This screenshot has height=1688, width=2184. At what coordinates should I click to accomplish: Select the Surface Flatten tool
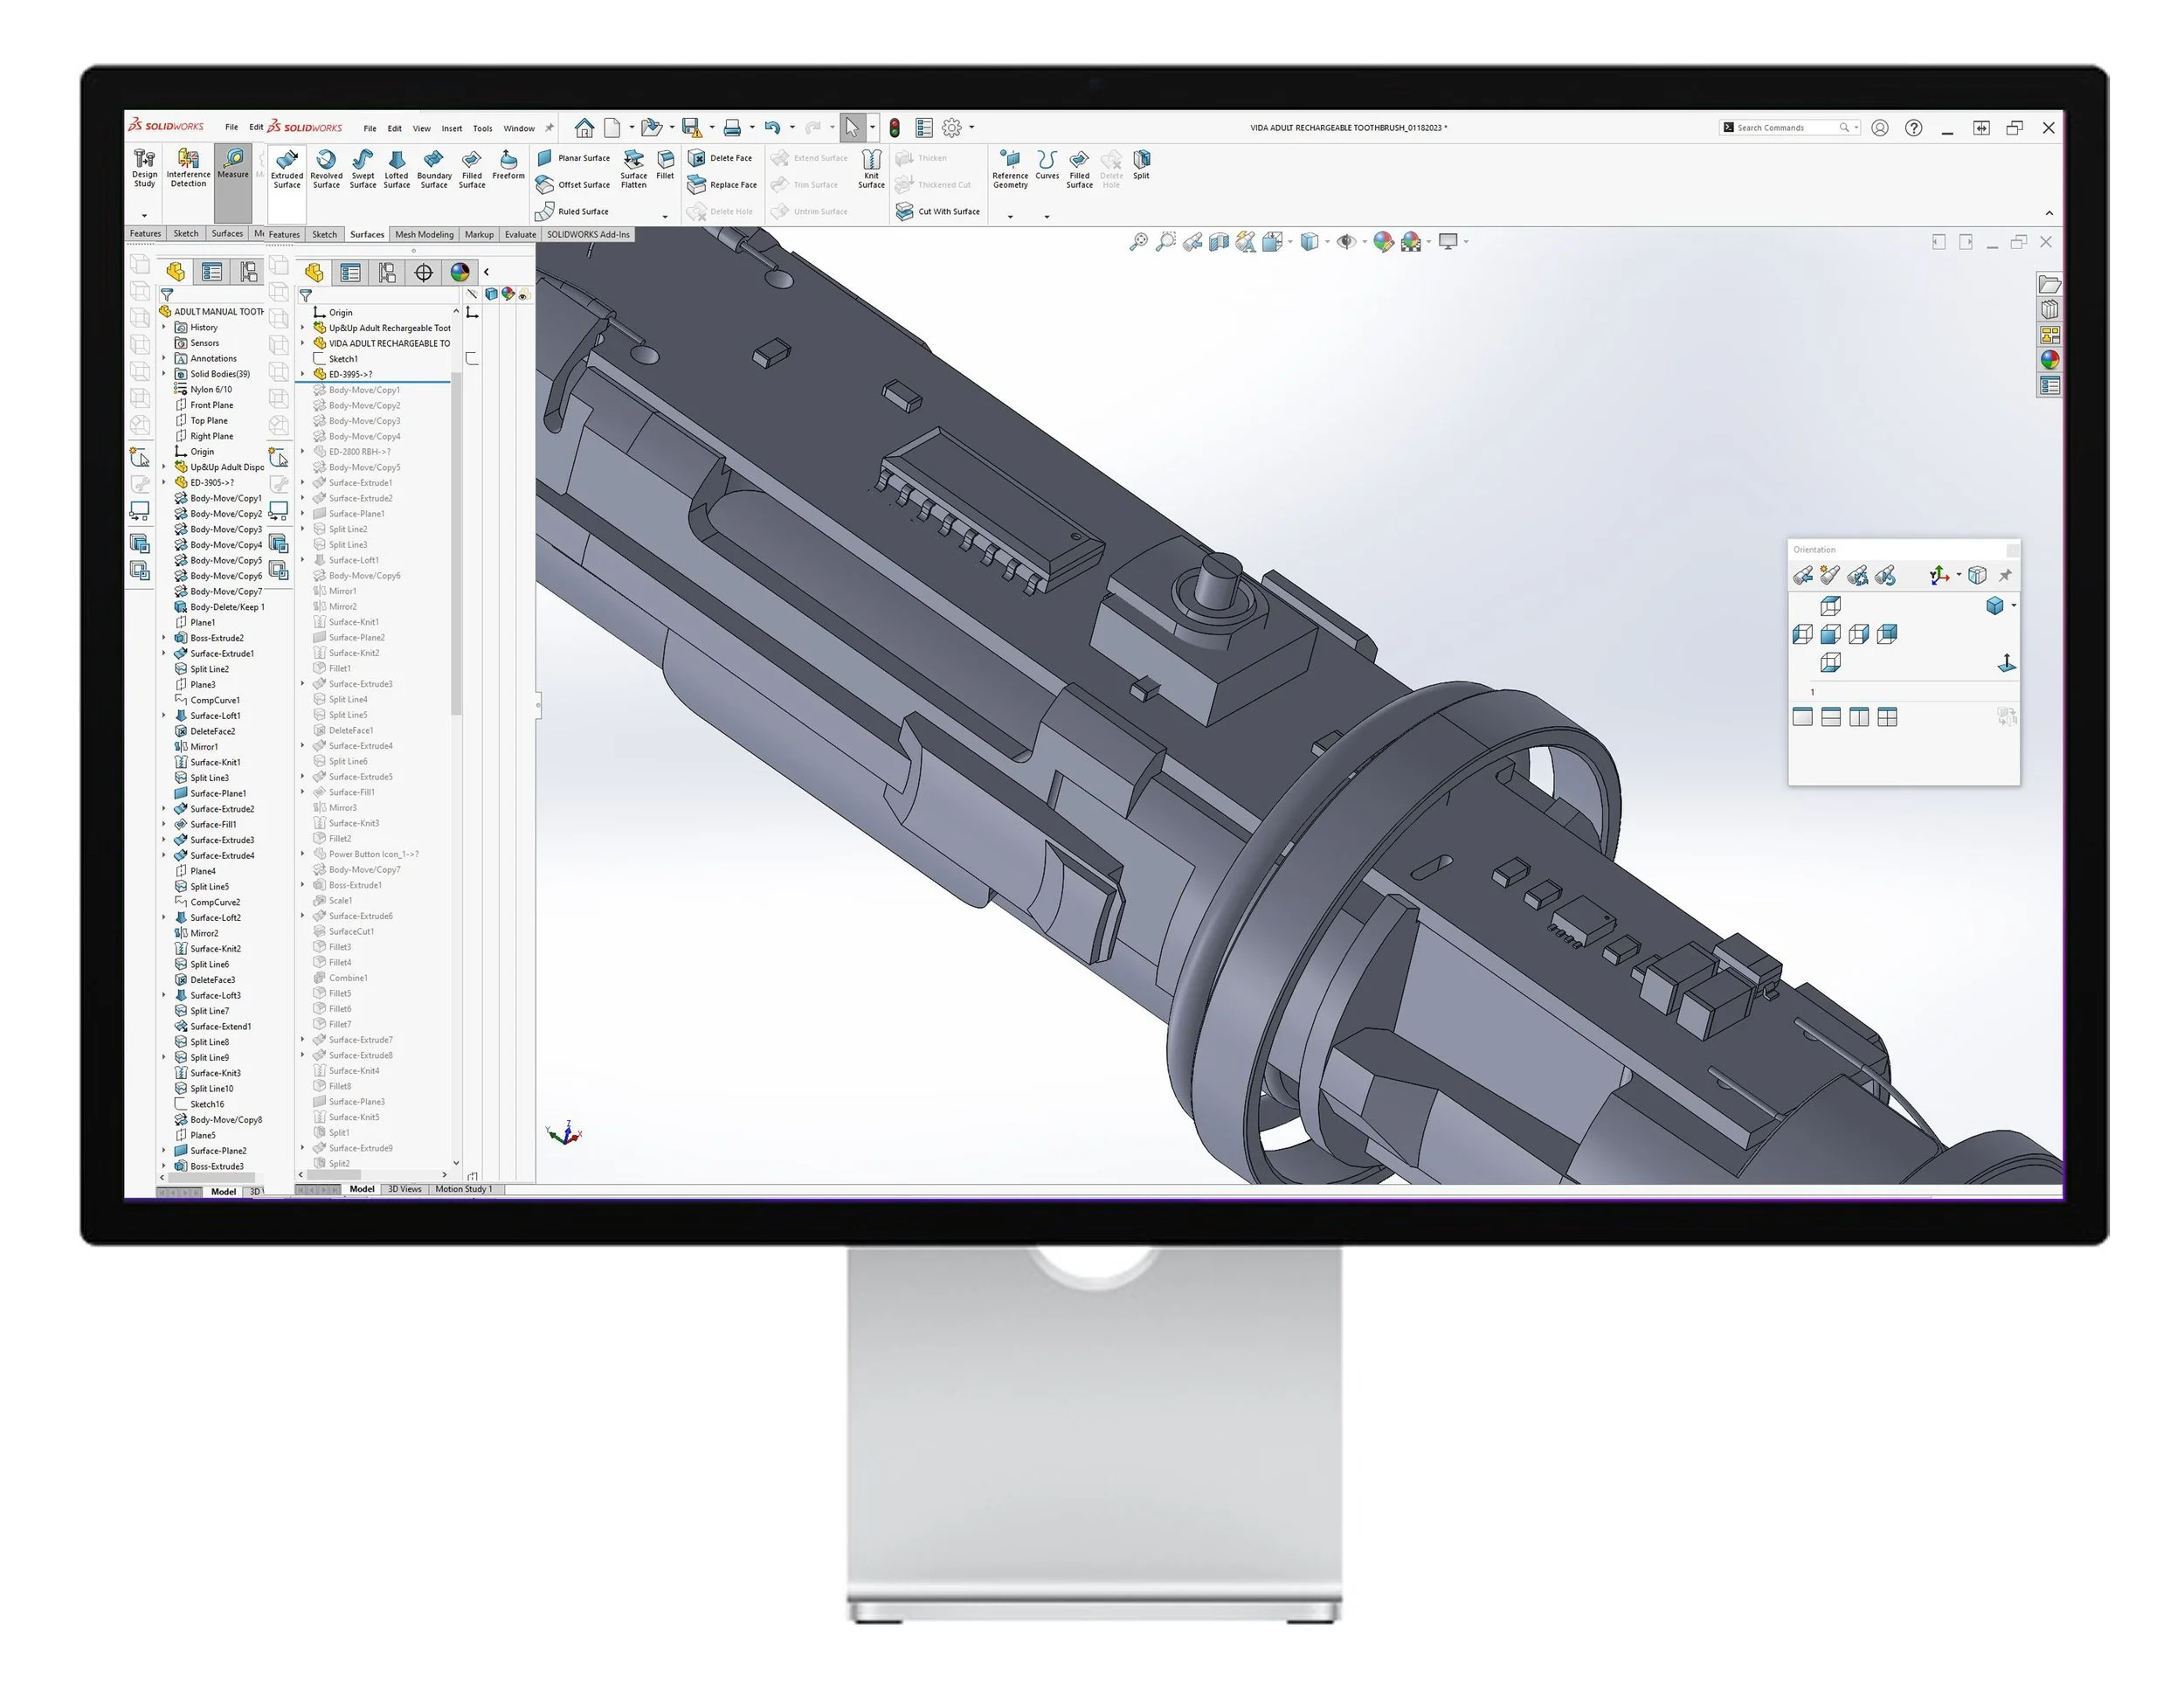pos(634,172)
